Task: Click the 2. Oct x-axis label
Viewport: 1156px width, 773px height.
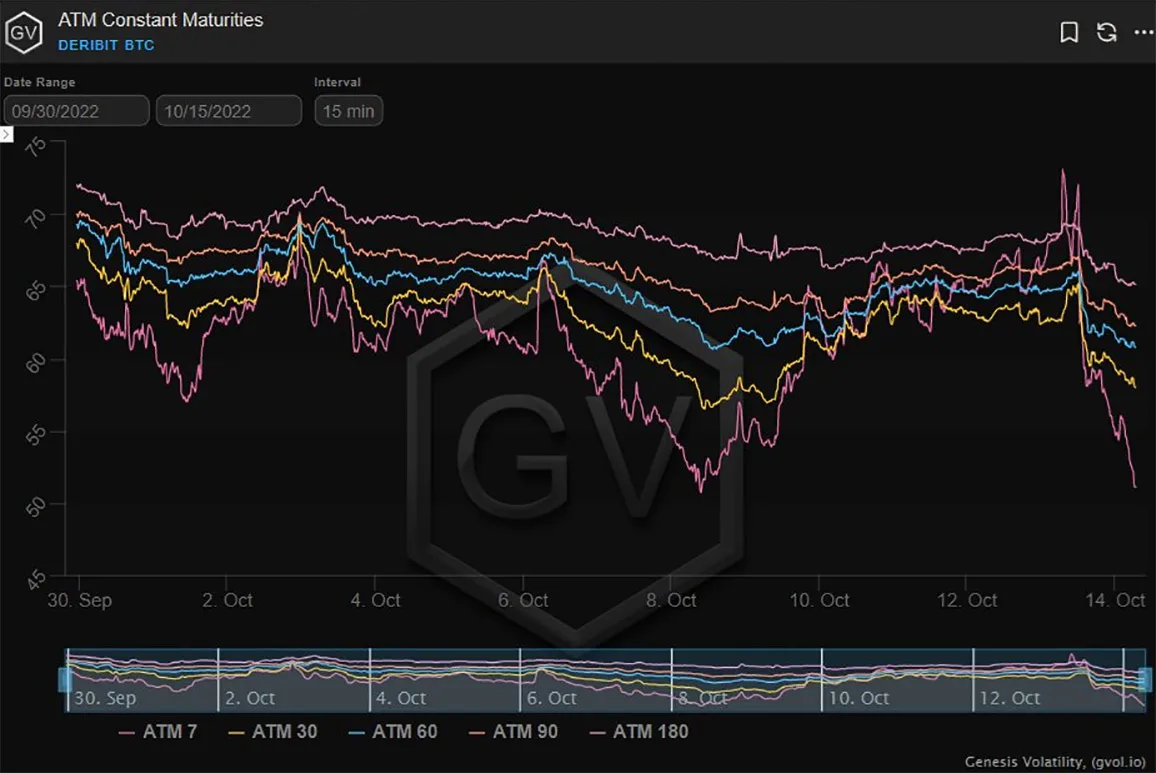Action: coord(227,600)
